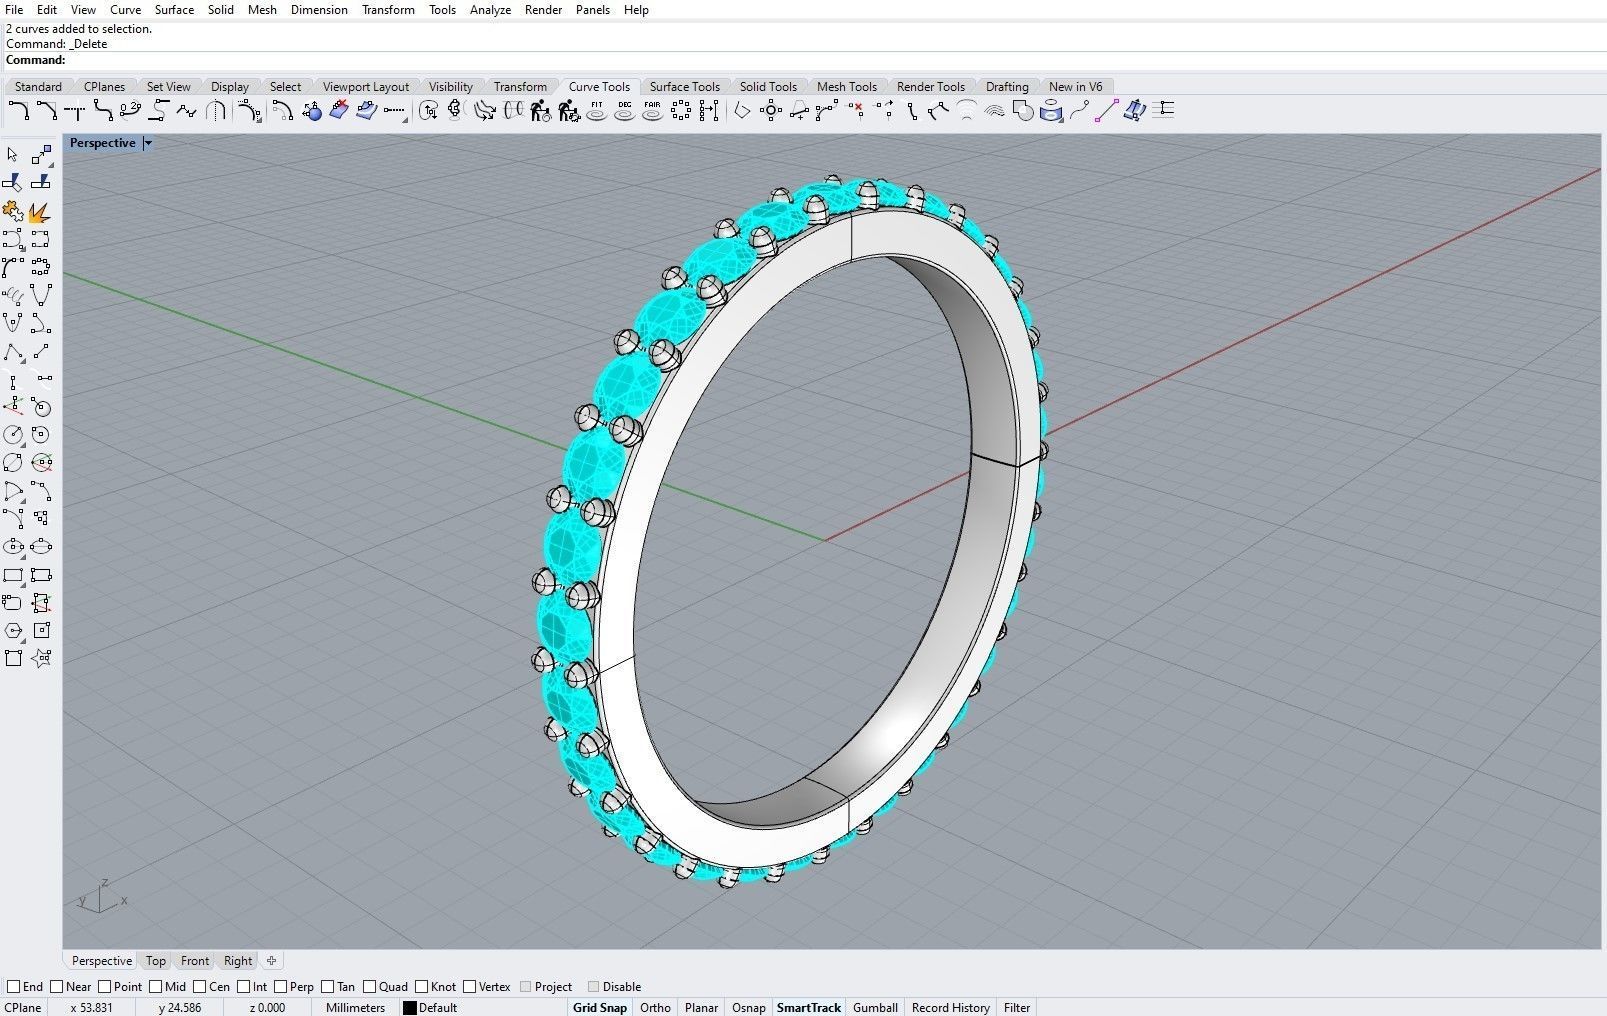Switch to the Surface Tools toolbar tab
The image size is (1607, 1016).
(x=685, y=87)
